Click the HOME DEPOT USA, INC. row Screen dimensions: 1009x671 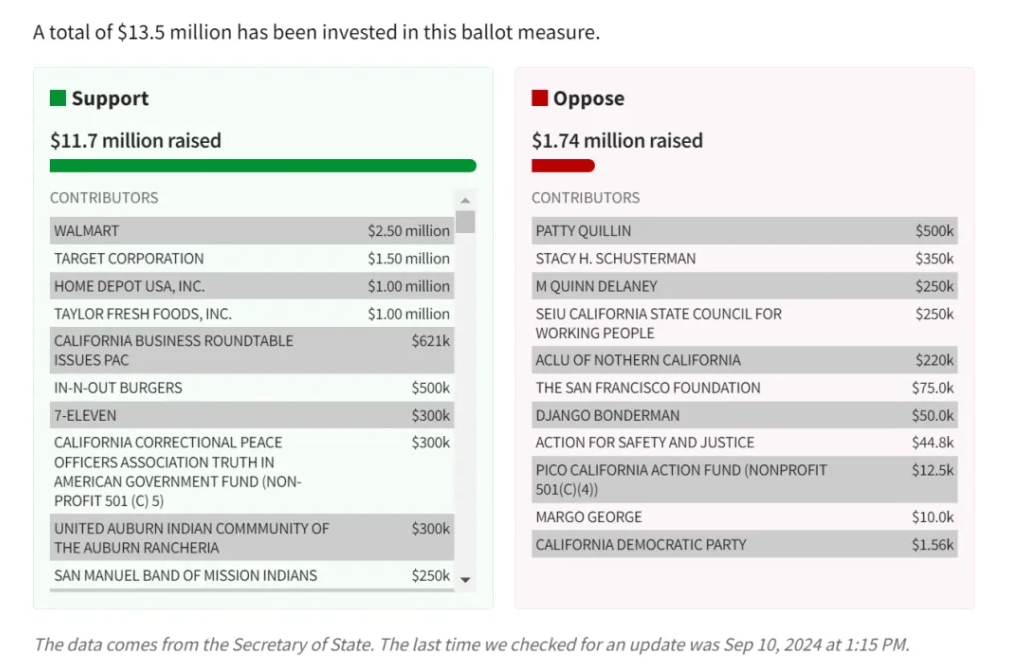(x=252, y=286)
